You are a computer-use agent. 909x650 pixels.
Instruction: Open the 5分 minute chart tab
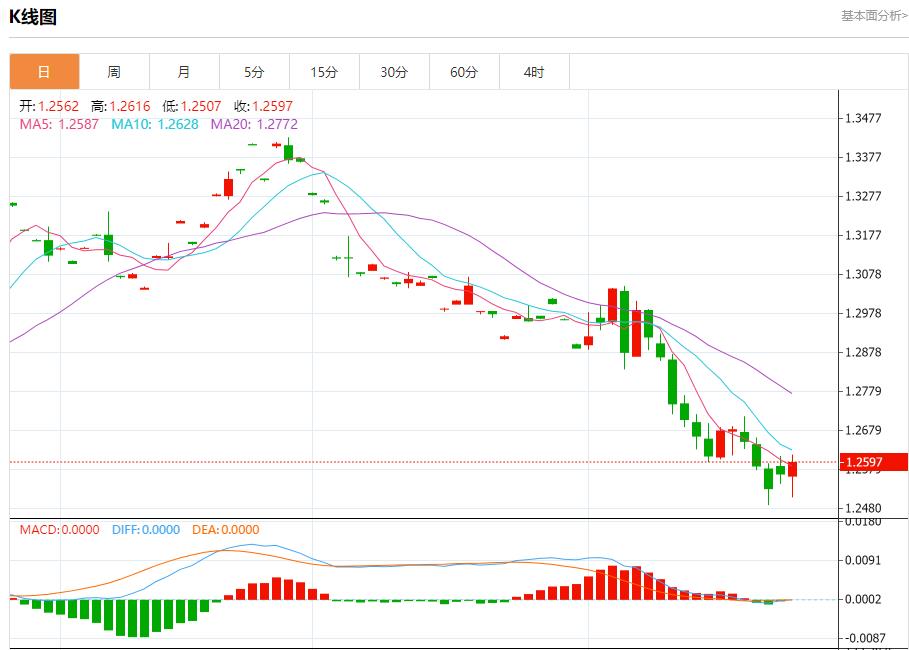point(254,72)
